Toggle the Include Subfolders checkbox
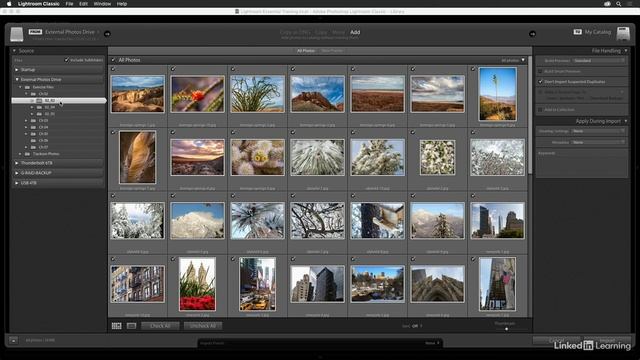This screenshot has height=360, width=640. tap(67, 60)
